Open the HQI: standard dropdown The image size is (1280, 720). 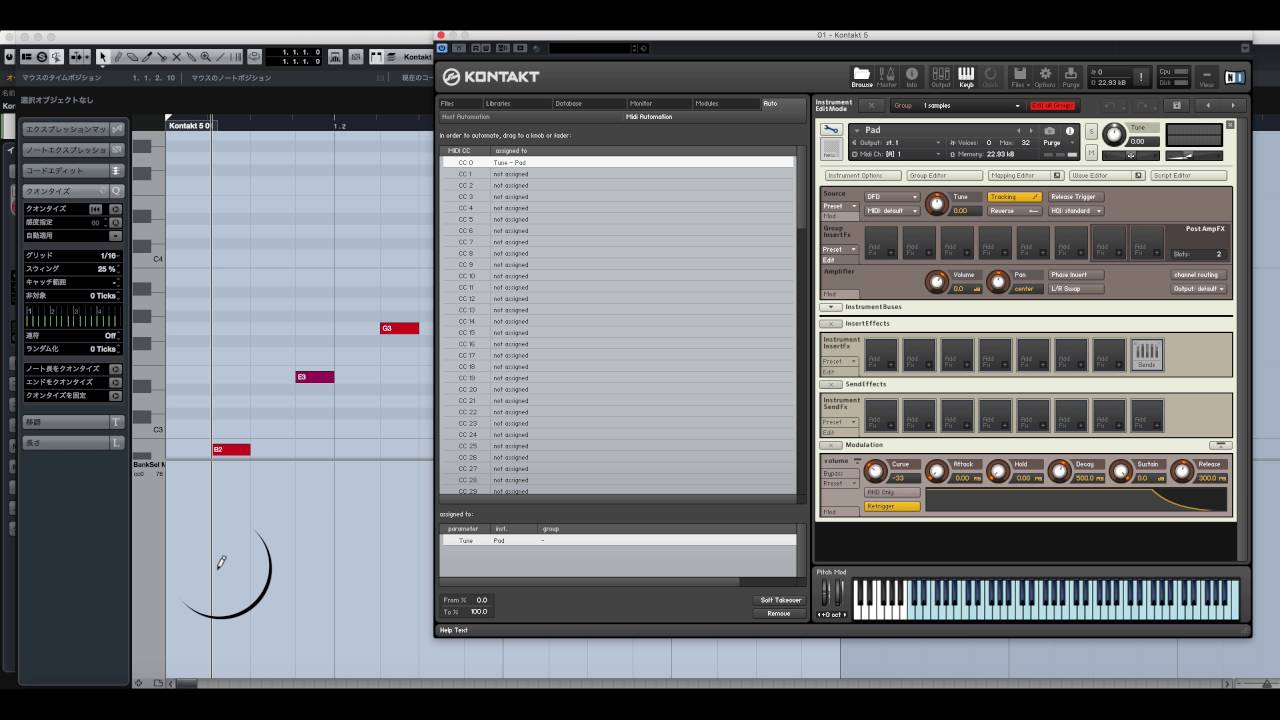pyautogui.click(x=1075, y=211)
